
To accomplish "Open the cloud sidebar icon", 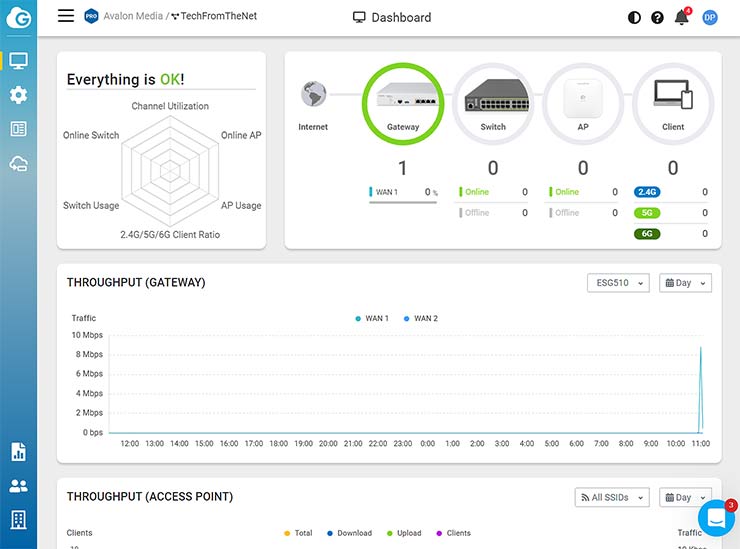I will tap(18, 164).
